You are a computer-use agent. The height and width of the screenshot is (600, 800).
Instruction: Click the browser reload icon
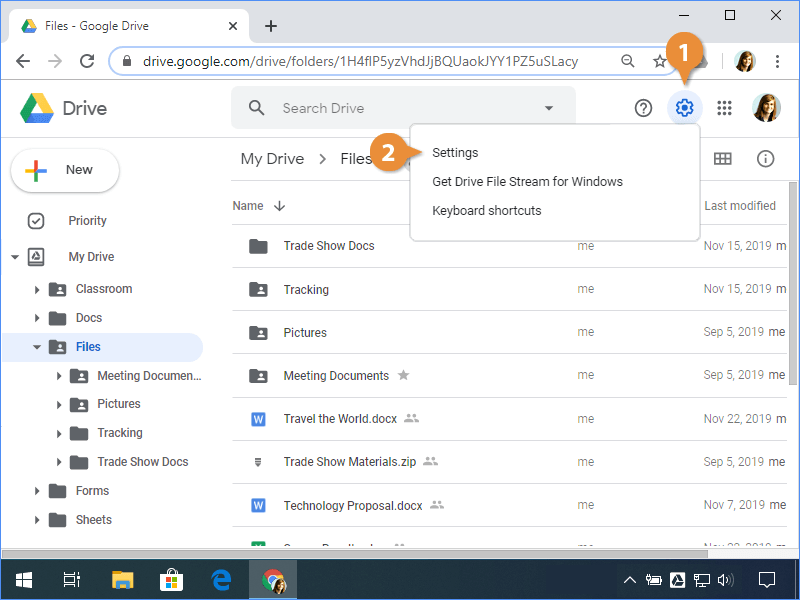coord(86,61)
